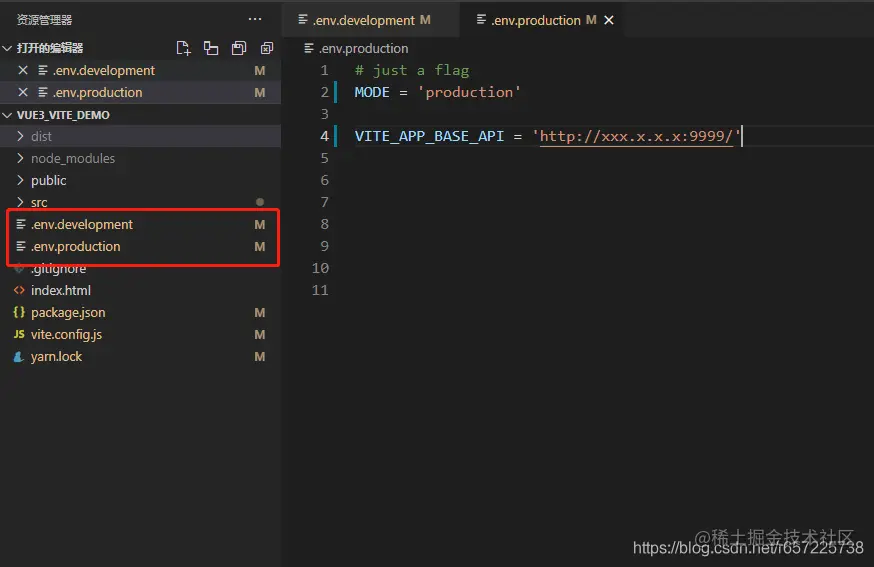
Task: Click the New Untitled File icon
Action: pos(183,49)
